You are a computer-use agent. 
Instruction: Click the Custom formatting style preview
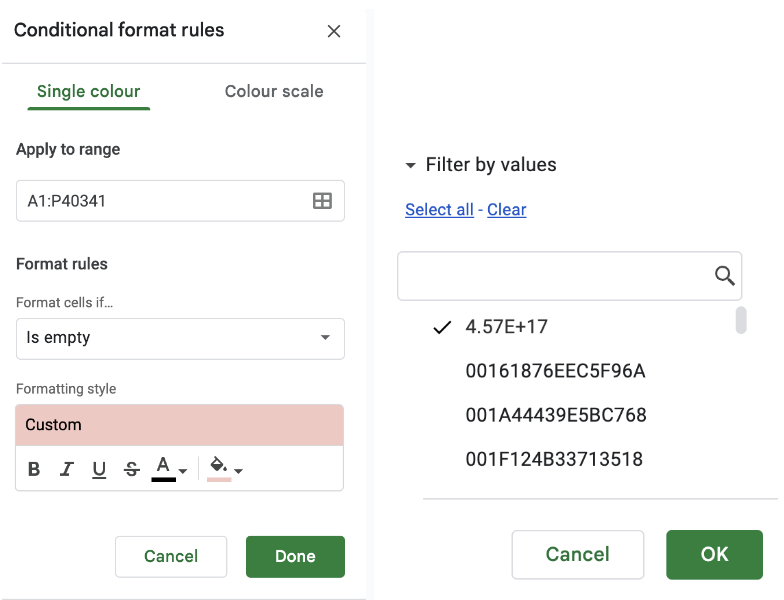click(180, 425)
